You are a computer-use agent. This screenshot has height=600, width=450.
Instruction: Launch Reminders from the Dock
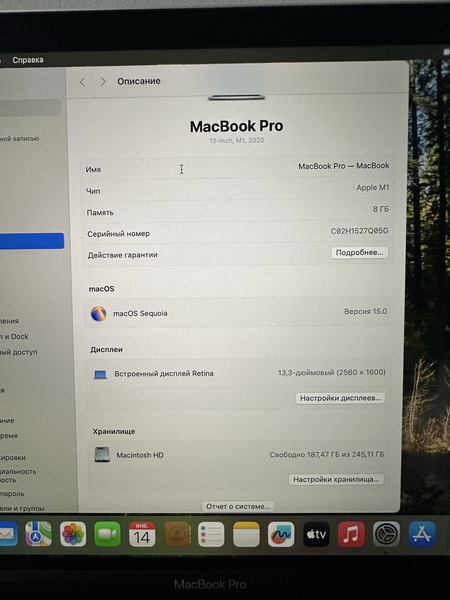click(x=211, y=534)
